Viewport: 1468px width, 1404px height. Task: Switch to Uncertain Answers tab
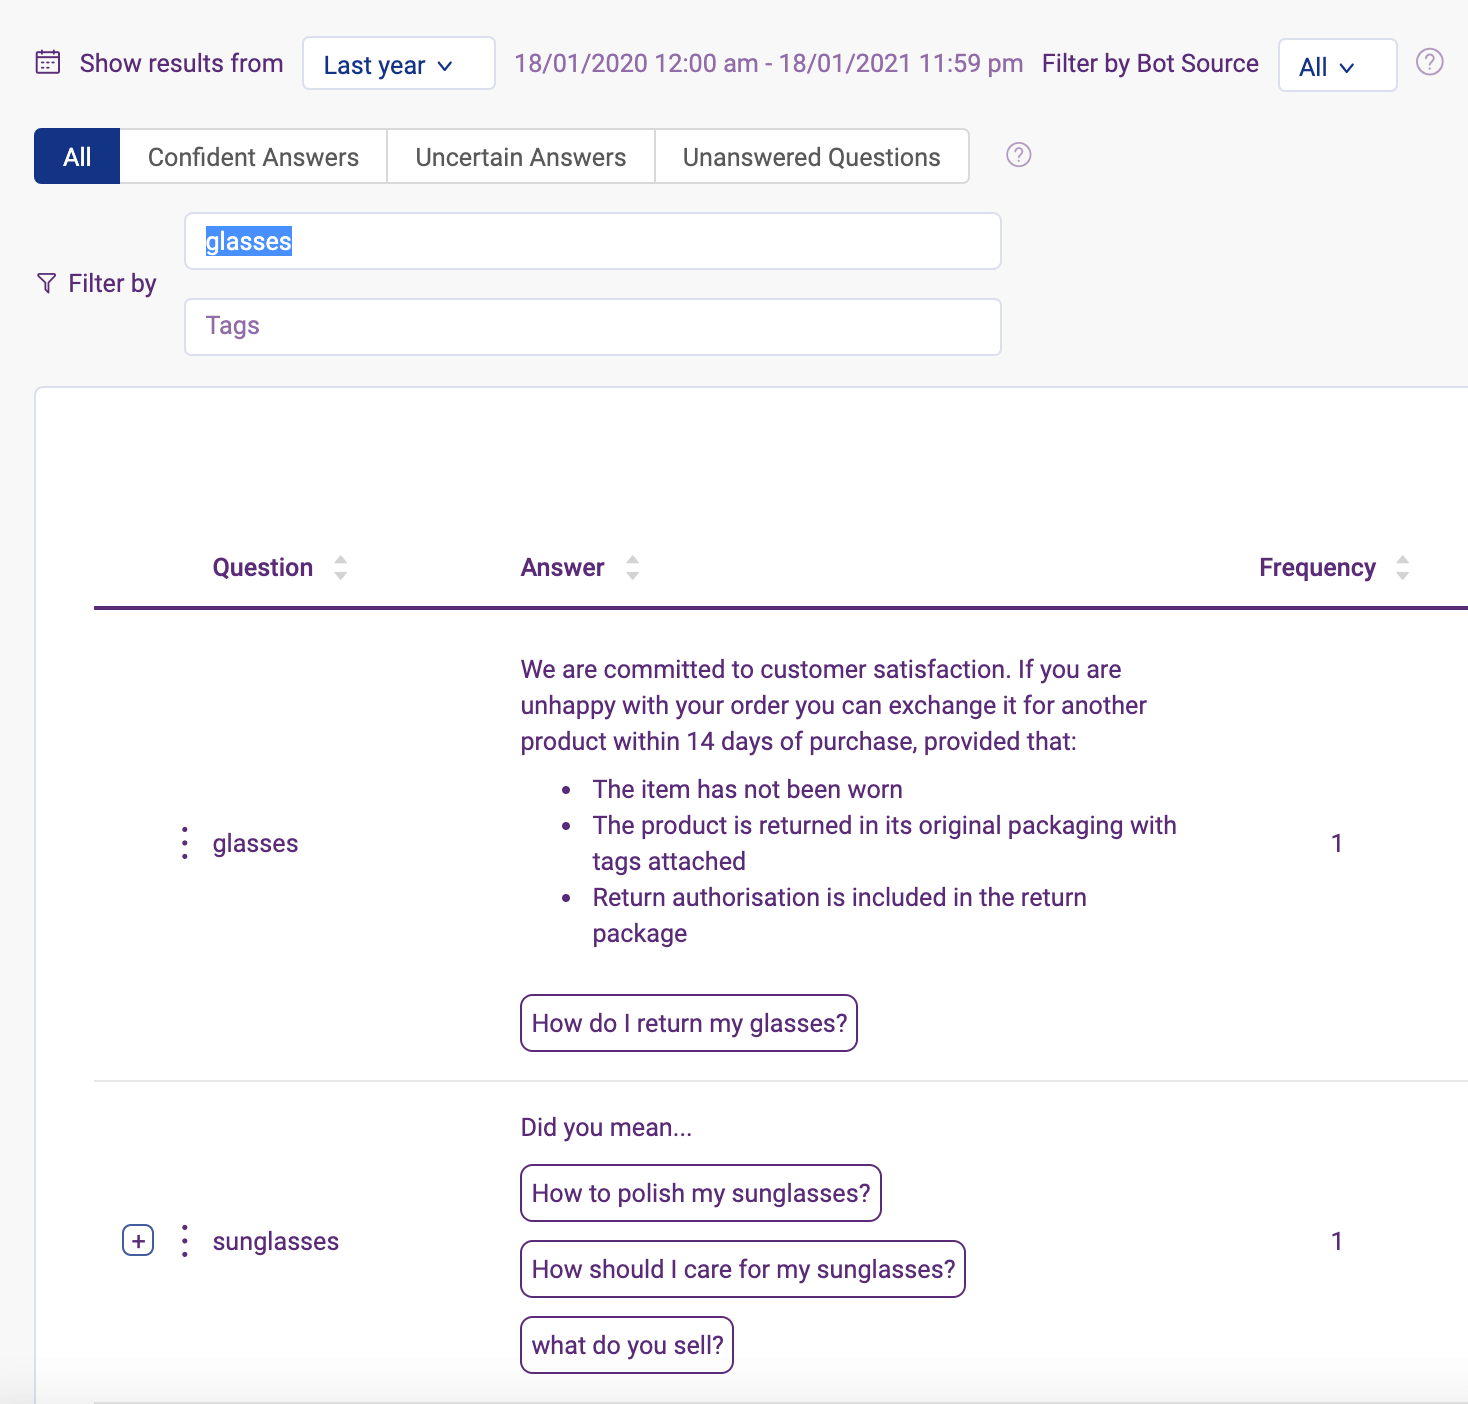pos(521,156)
